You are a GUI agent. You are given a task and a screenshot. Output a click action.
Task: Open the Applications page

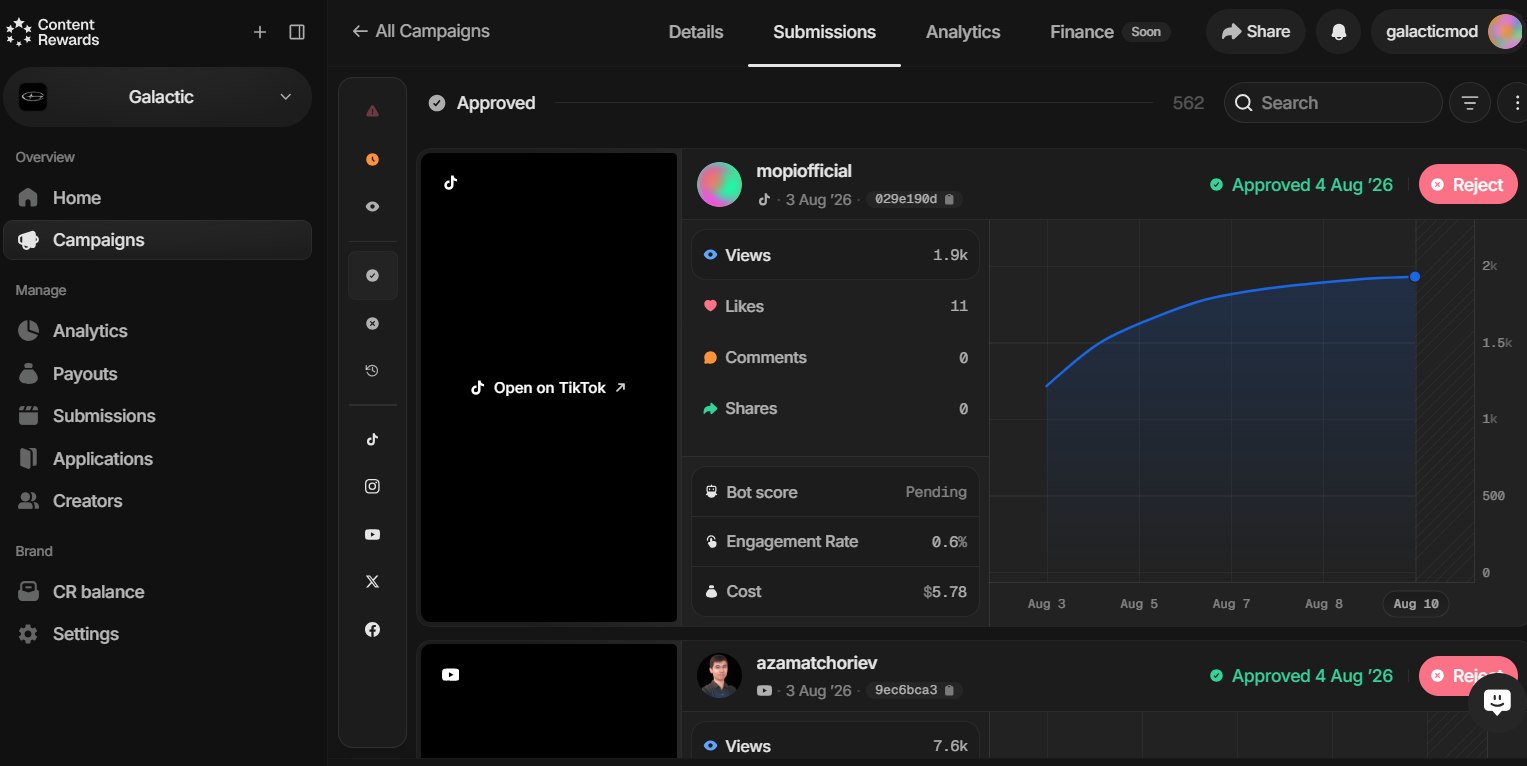click(158, 459)
